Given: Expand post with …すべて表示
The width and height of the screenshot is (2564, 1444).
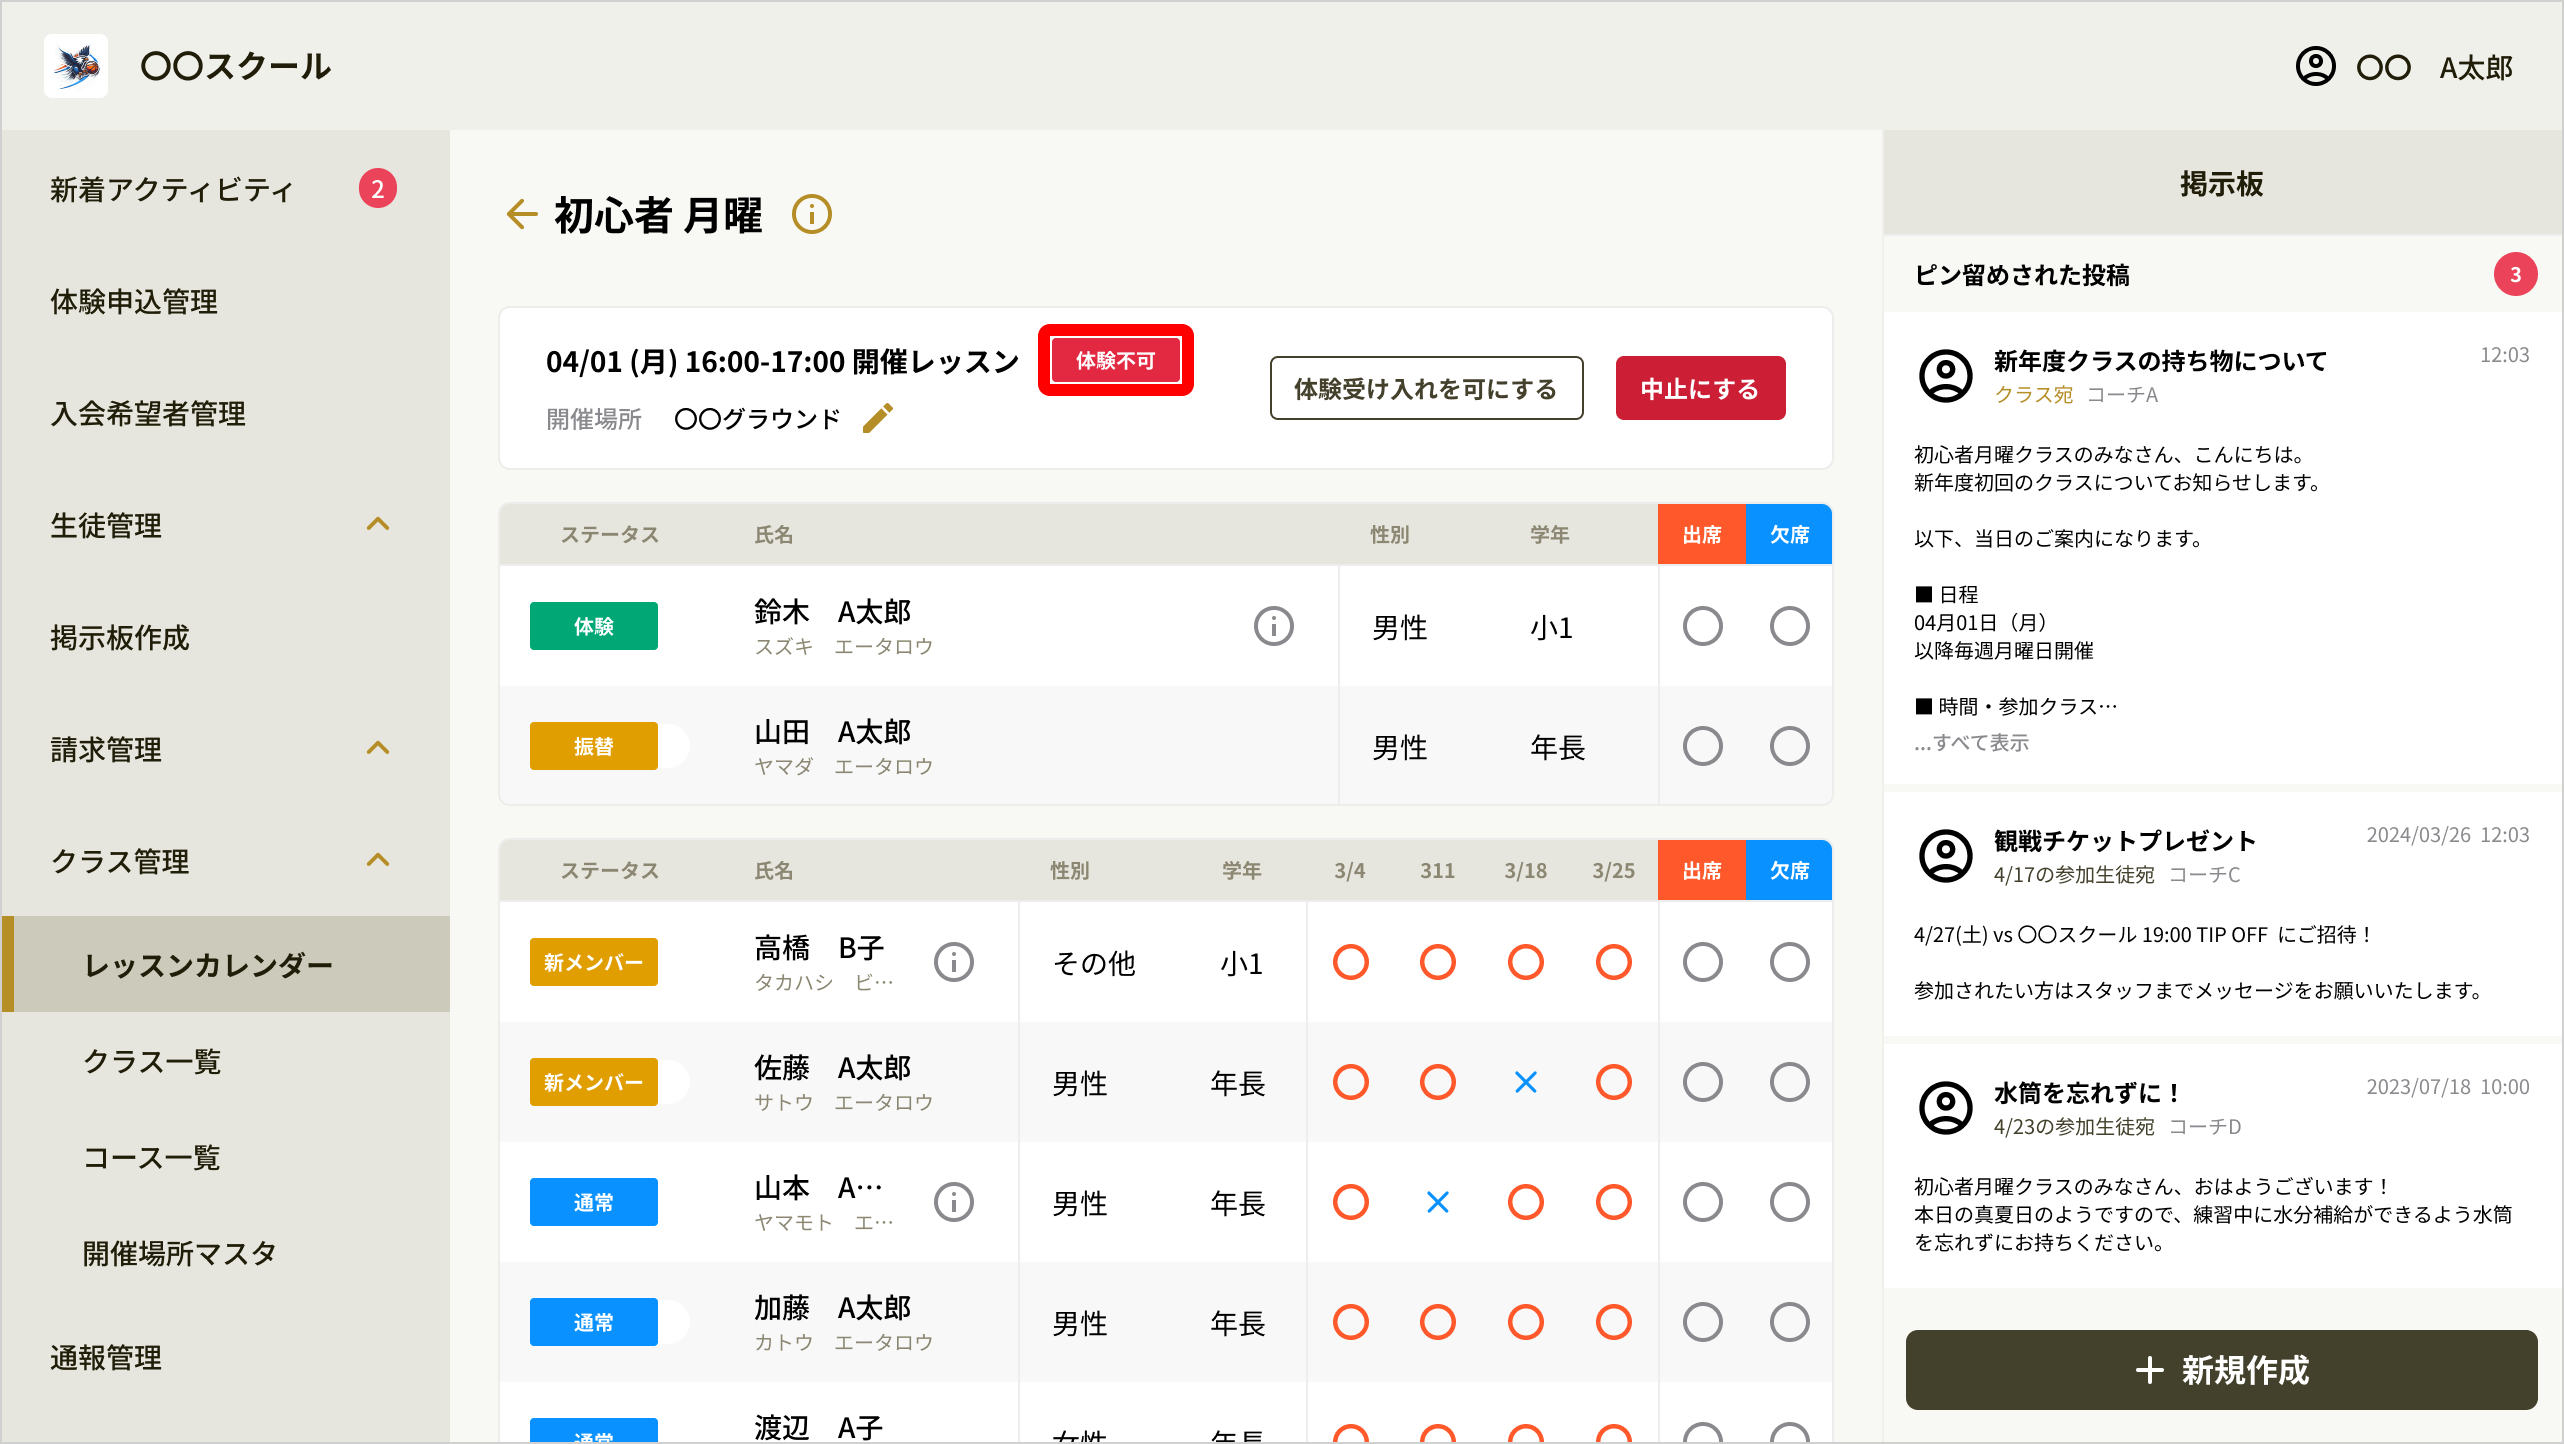Looking at the screenshot, I should tap(1971, 742).
